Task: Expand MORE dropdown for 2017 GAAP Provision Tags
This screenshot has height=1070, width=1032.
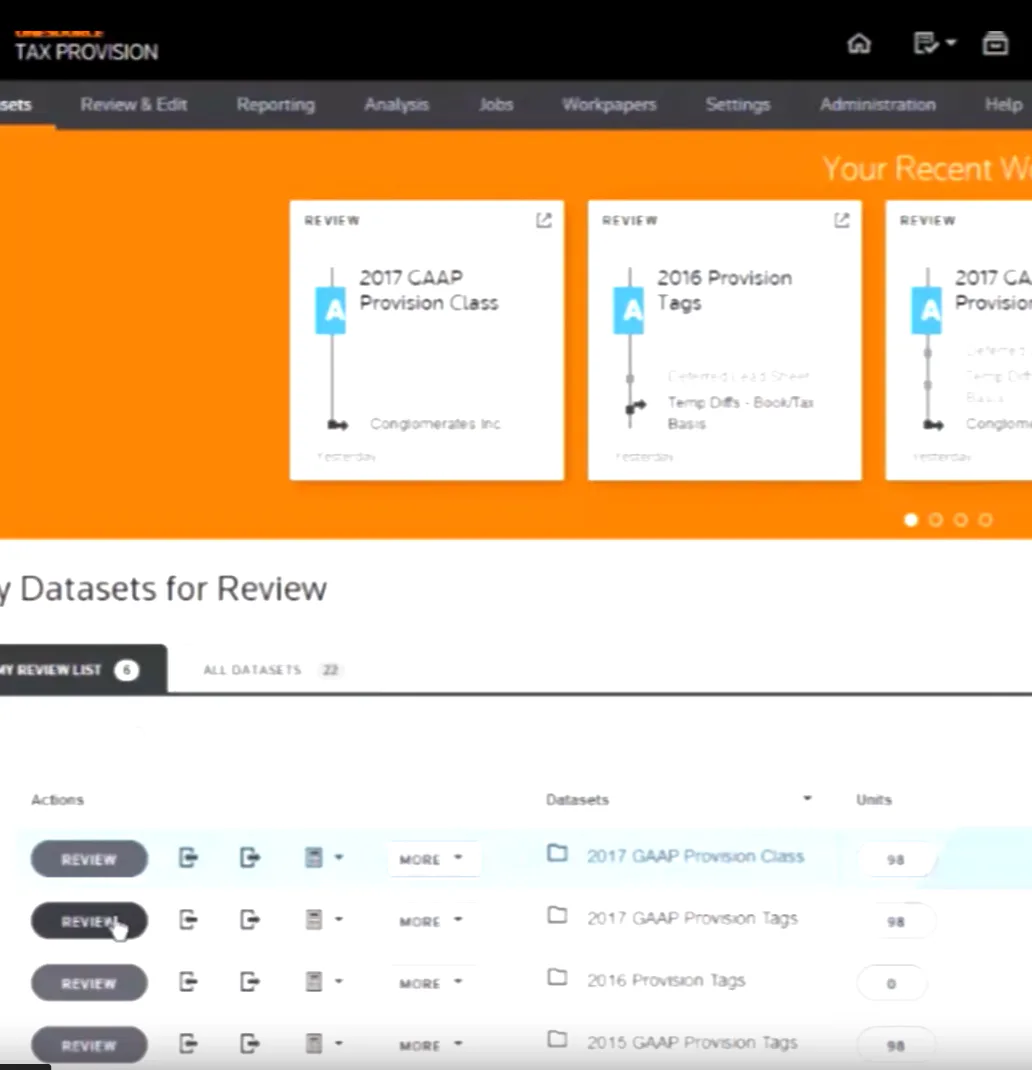Action: (x=431, y=921)
